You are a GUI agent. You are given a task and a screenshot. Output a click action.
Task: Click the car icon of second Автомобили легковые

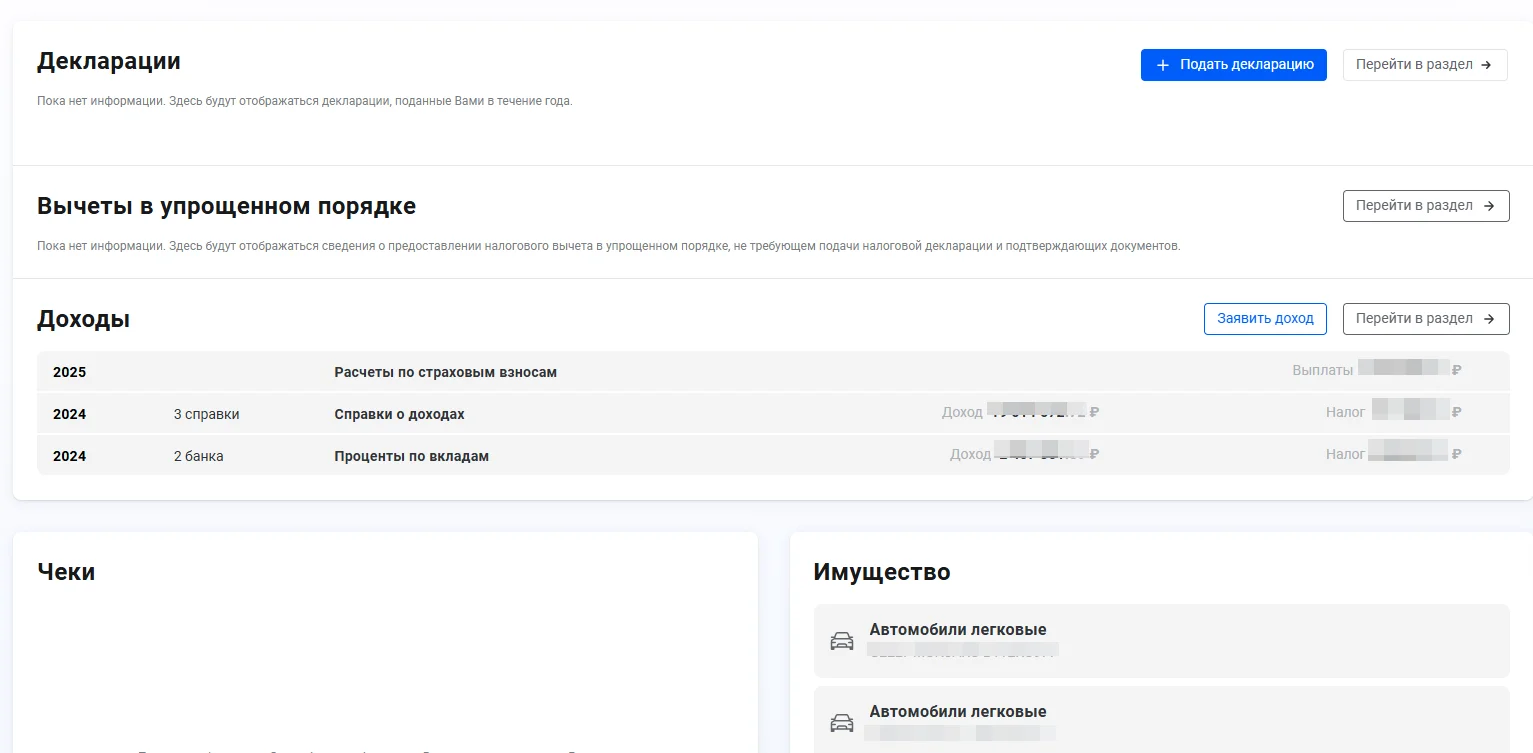tap(842, 723)
